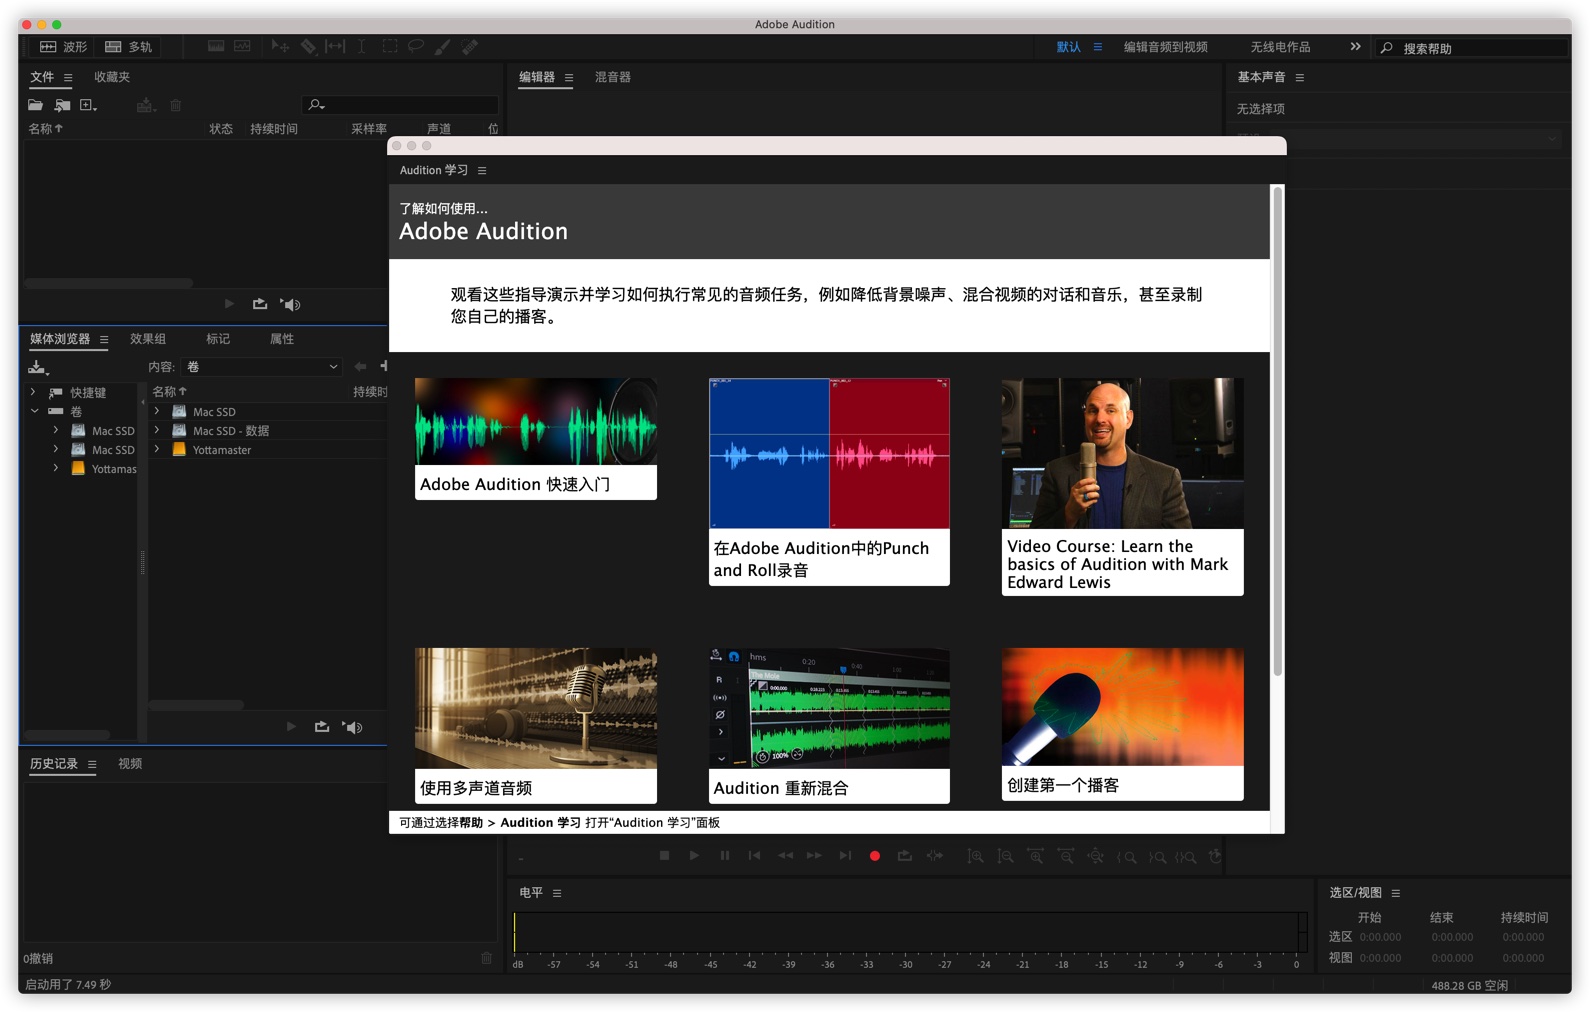1590x1012 pixels.
Task: Toggle auto-play speaker in media browser
Action: (352, 727)
